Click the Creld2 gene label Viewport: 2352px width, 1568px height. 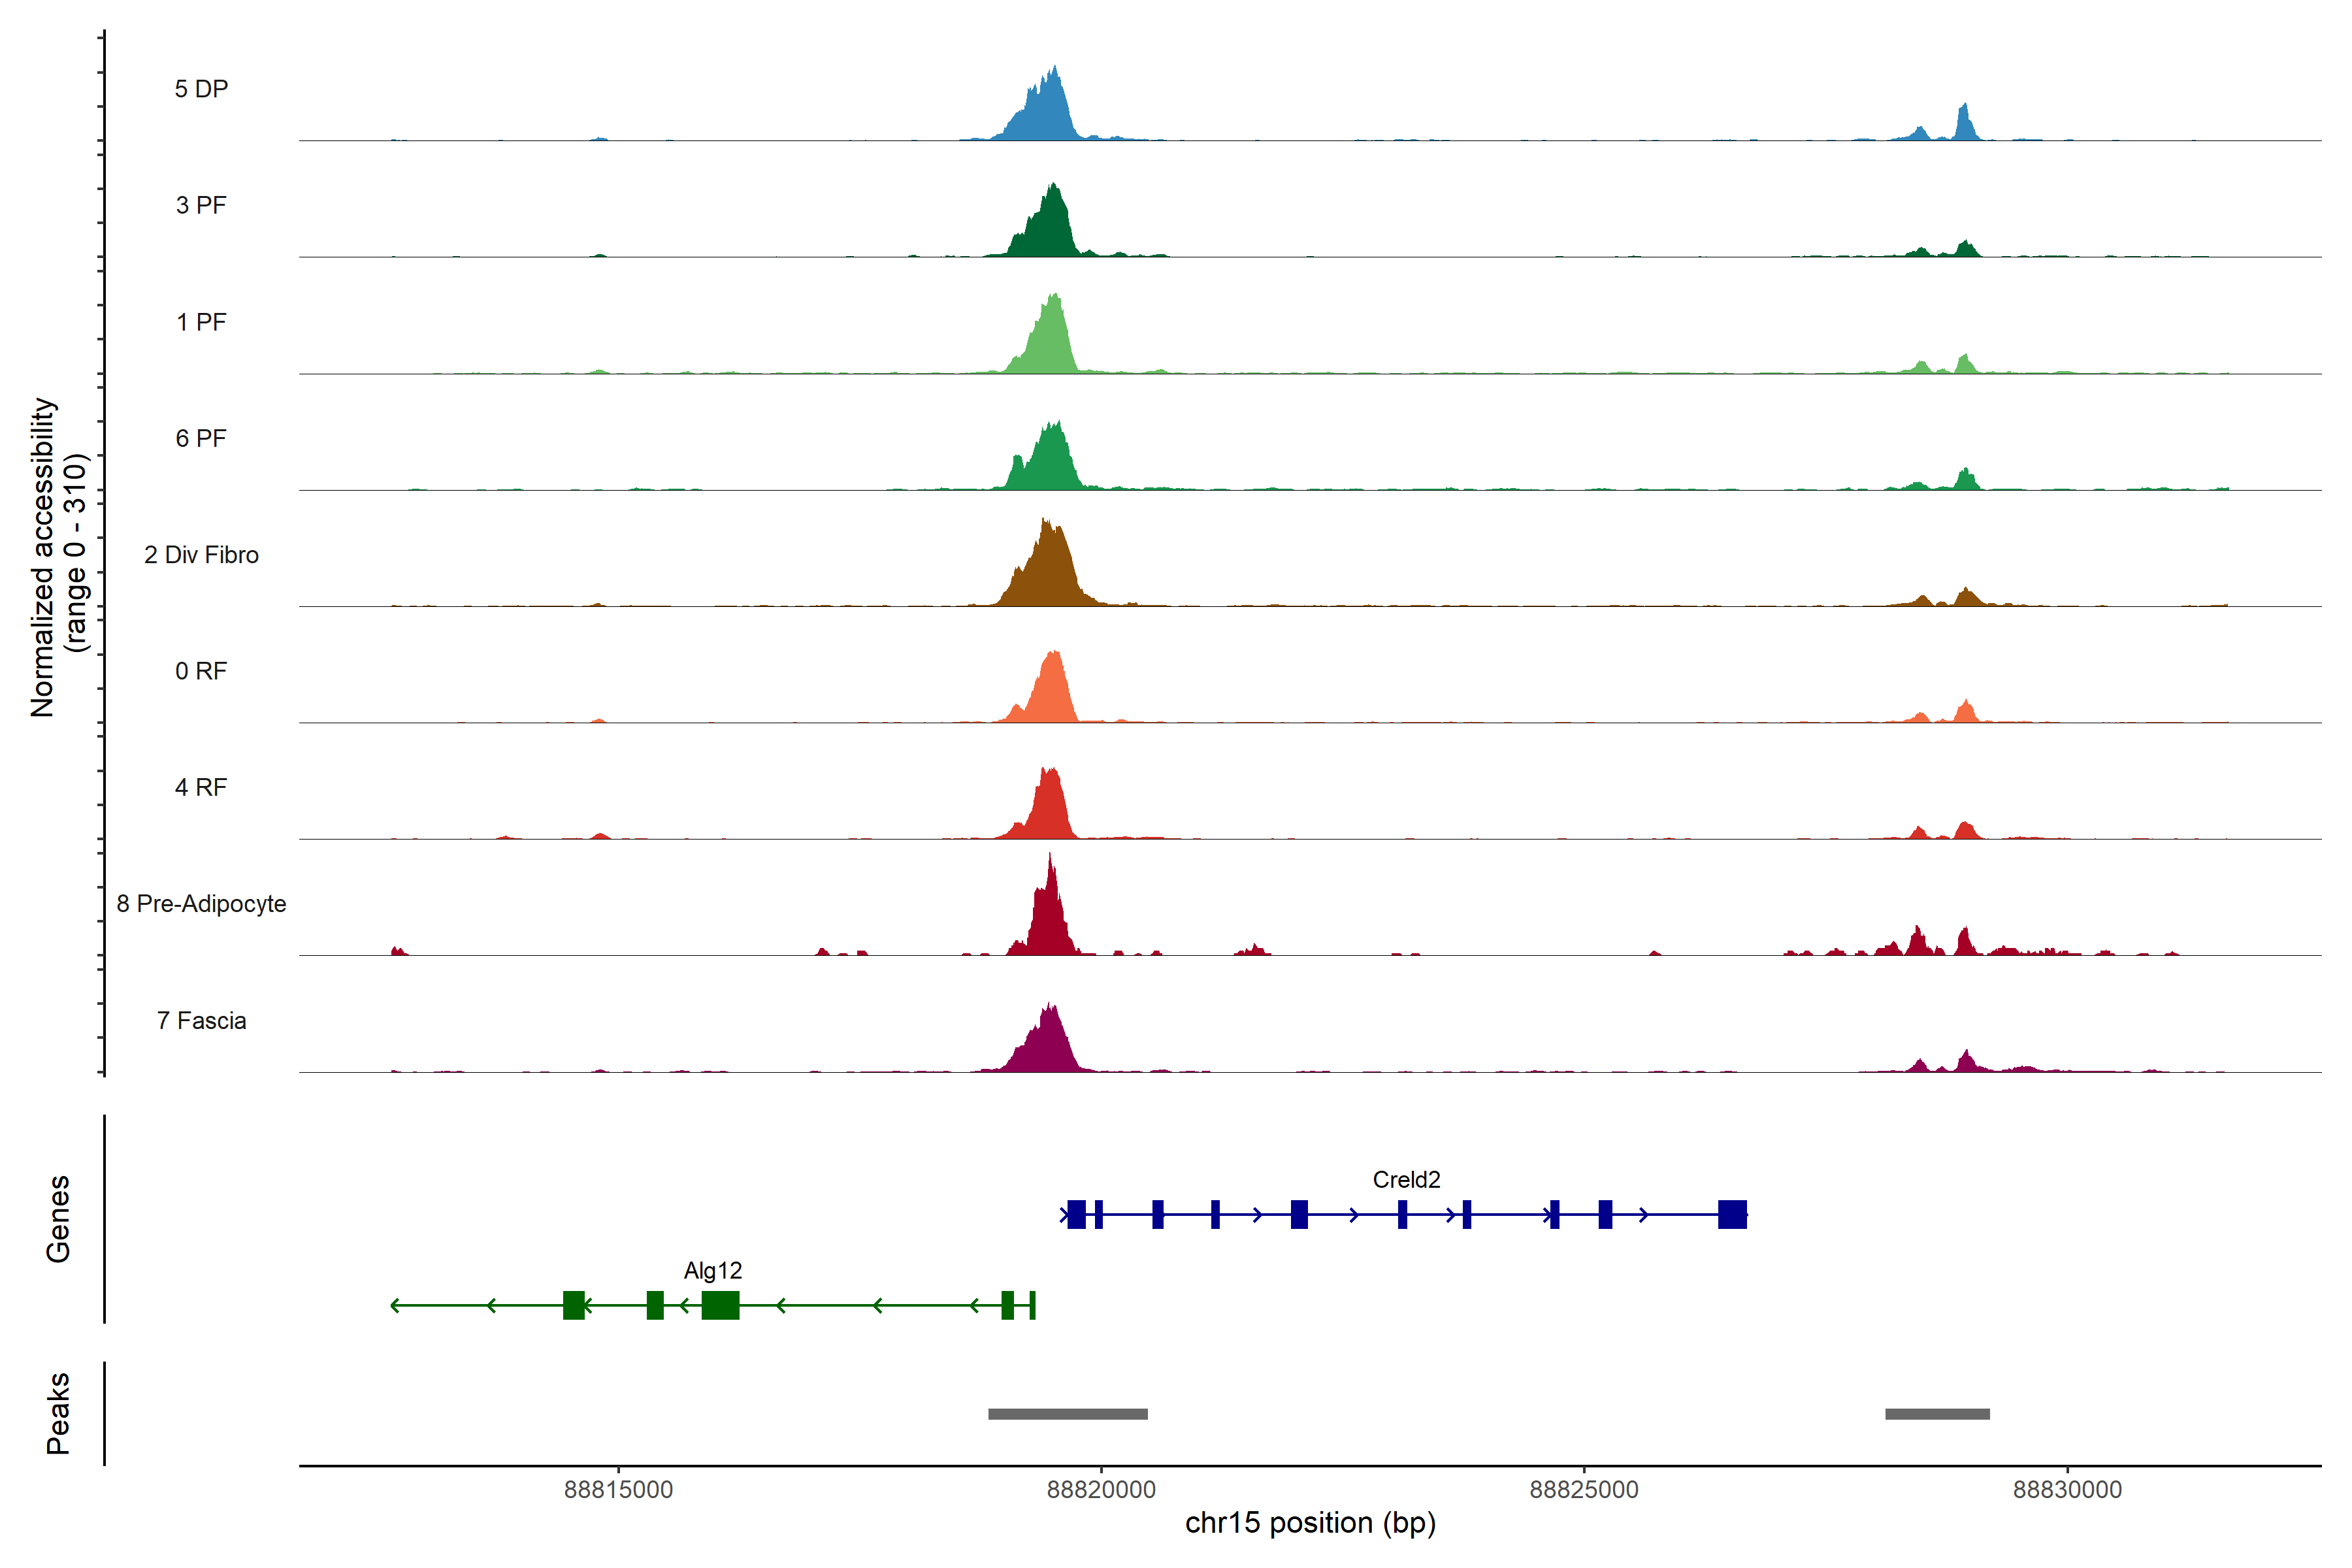pyautogui.click(x=1406, y=1180)
